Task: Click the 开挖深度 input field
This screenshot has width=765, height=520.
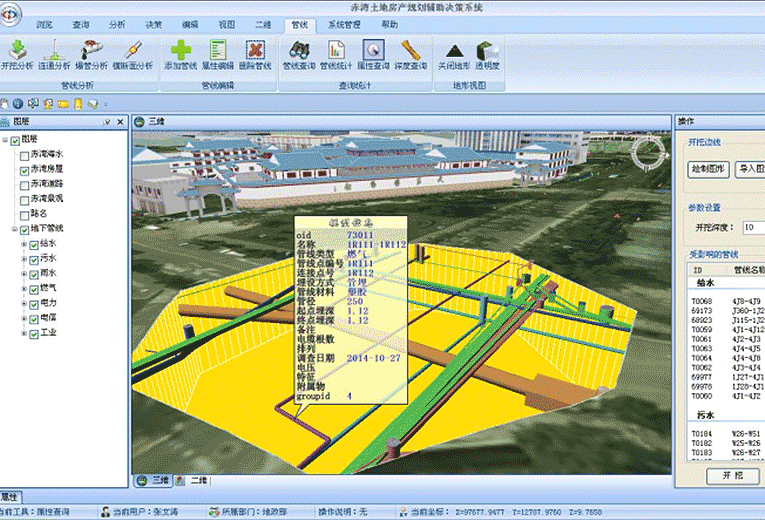Action: [x=752, y=227]
